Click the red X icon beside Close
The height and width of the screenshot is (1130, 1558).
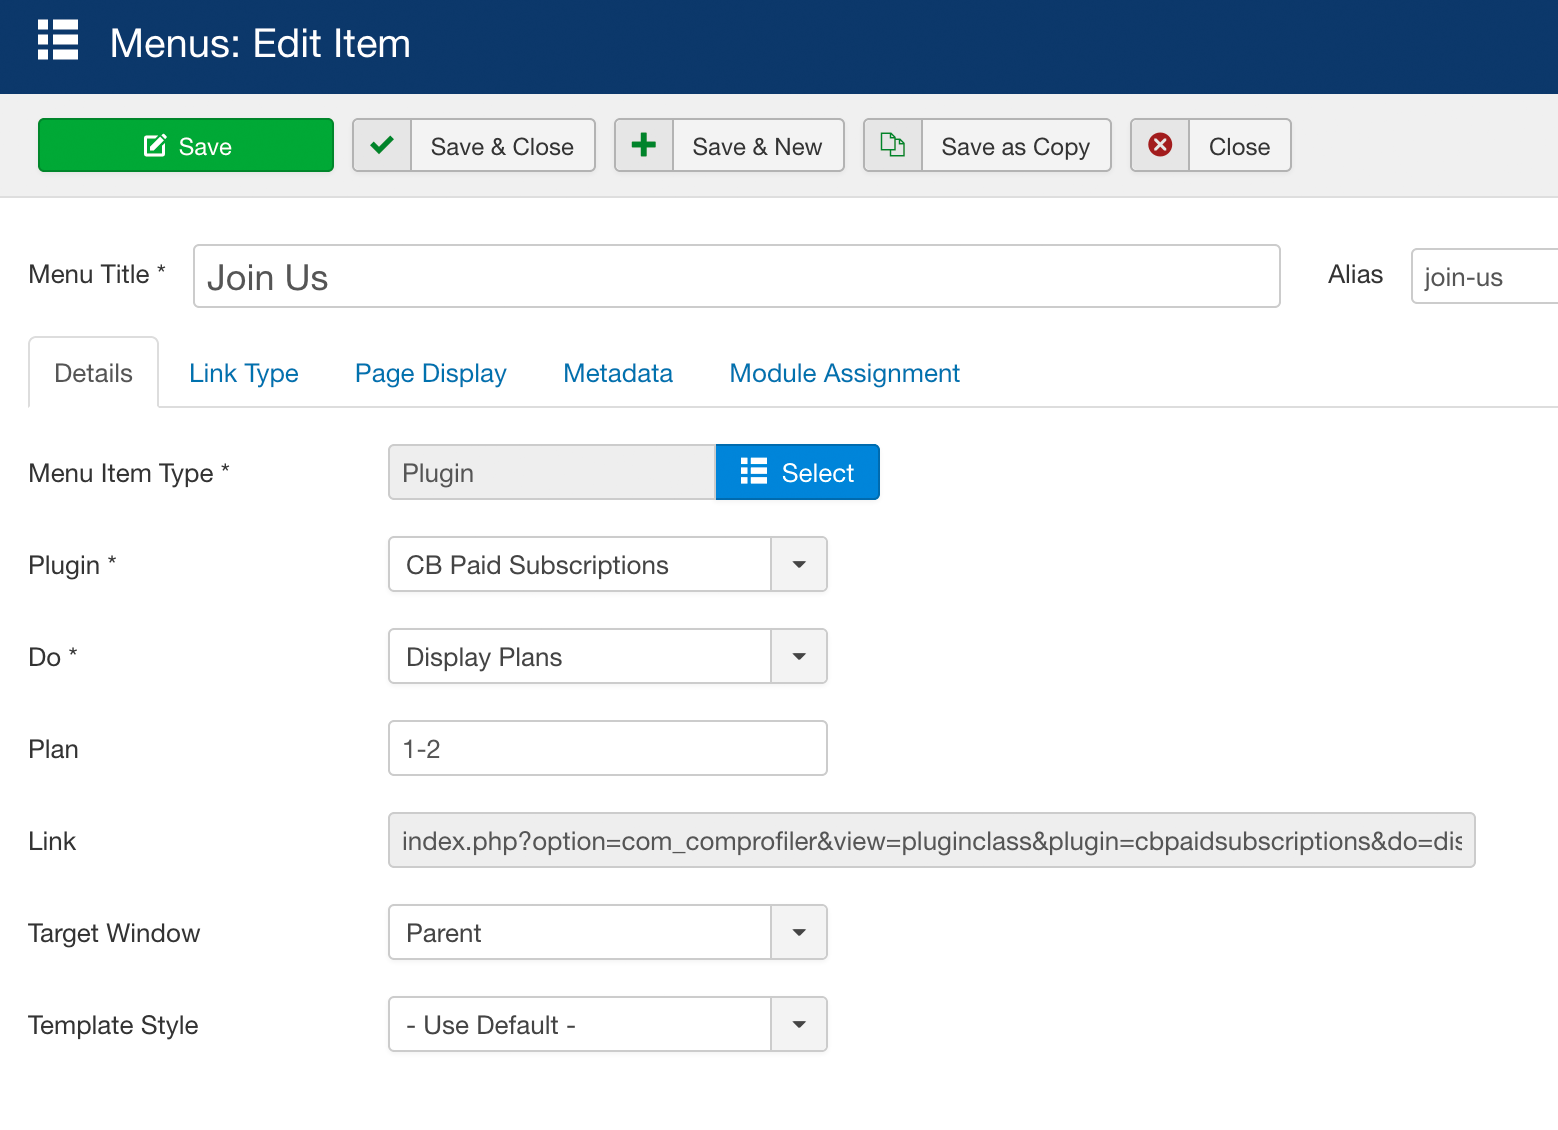[1160, 145]
